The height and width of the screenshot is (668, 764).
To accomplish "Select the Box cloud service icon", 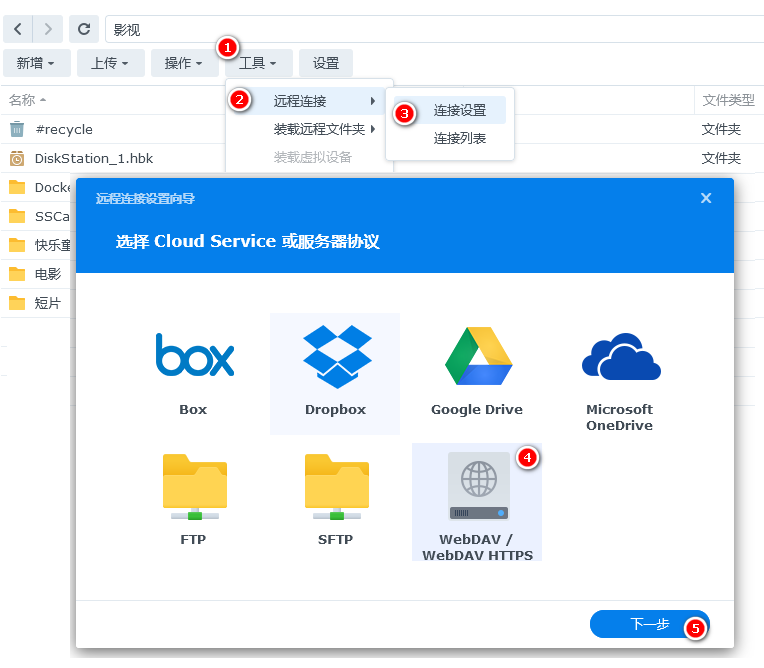I will point(194,355).
